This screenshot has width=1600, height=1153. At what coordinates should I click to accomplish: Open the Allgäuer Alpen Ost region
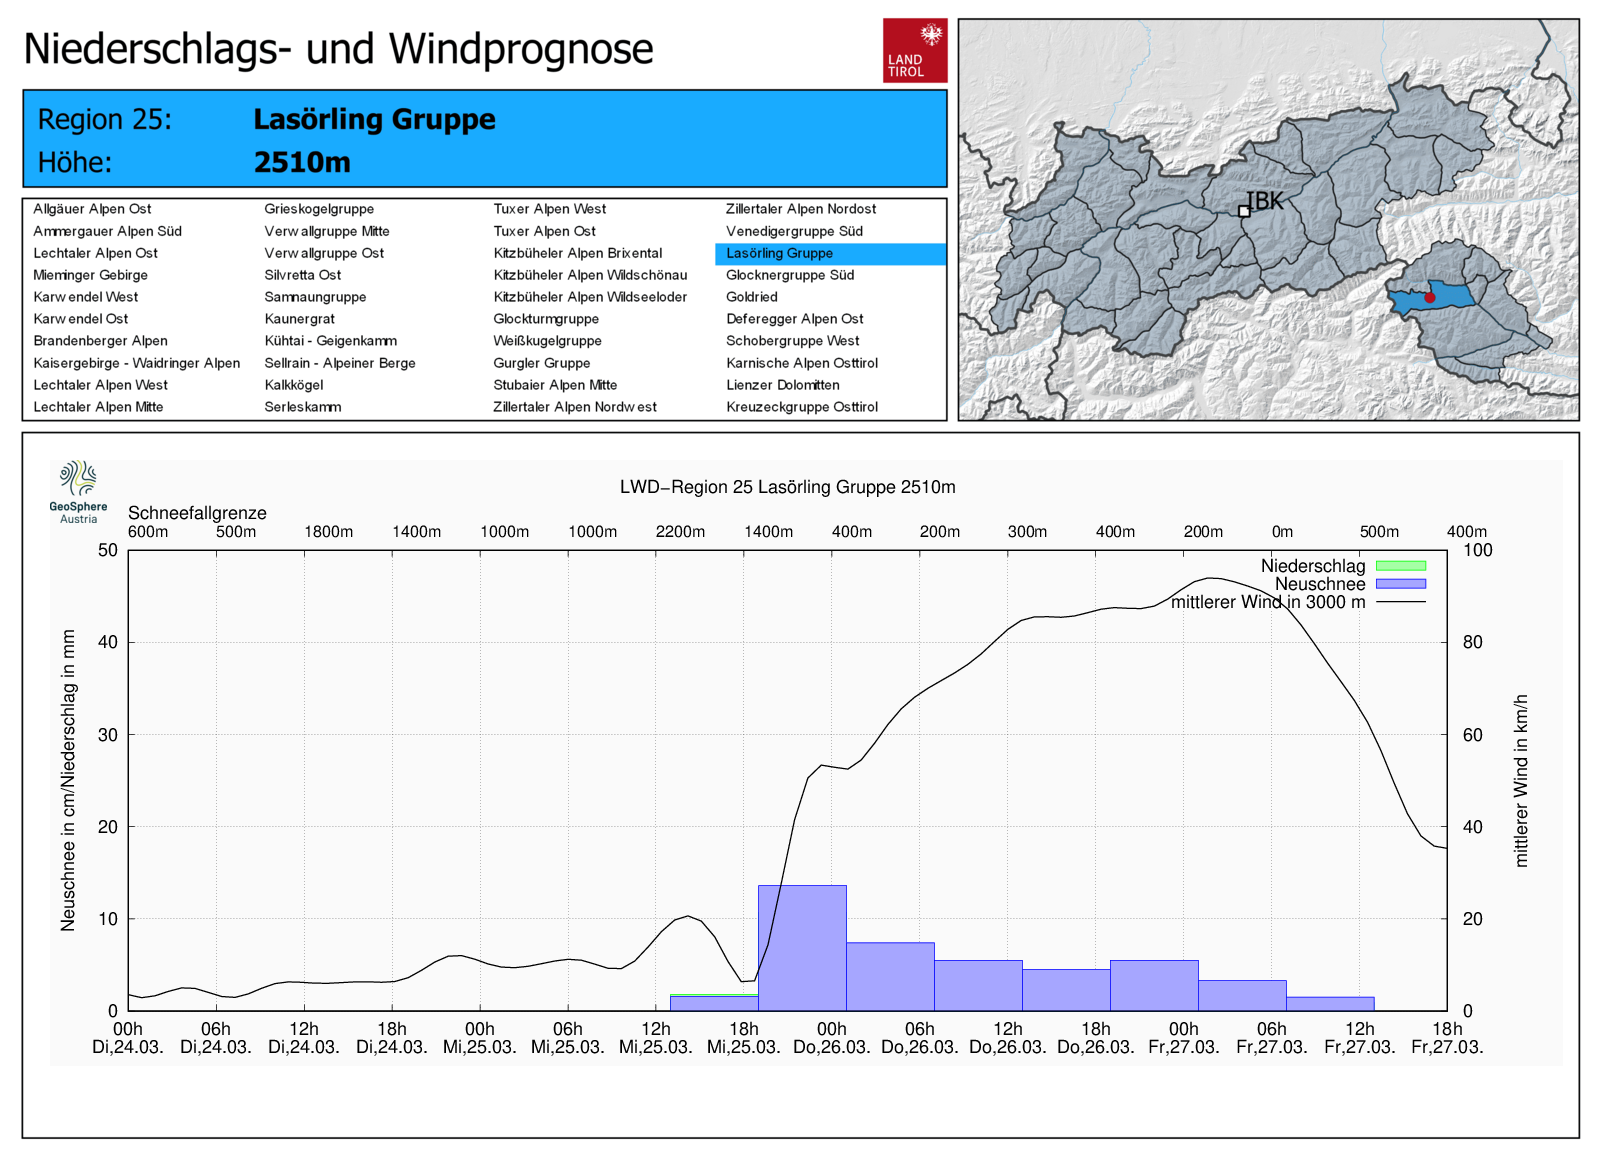point(92,209)
